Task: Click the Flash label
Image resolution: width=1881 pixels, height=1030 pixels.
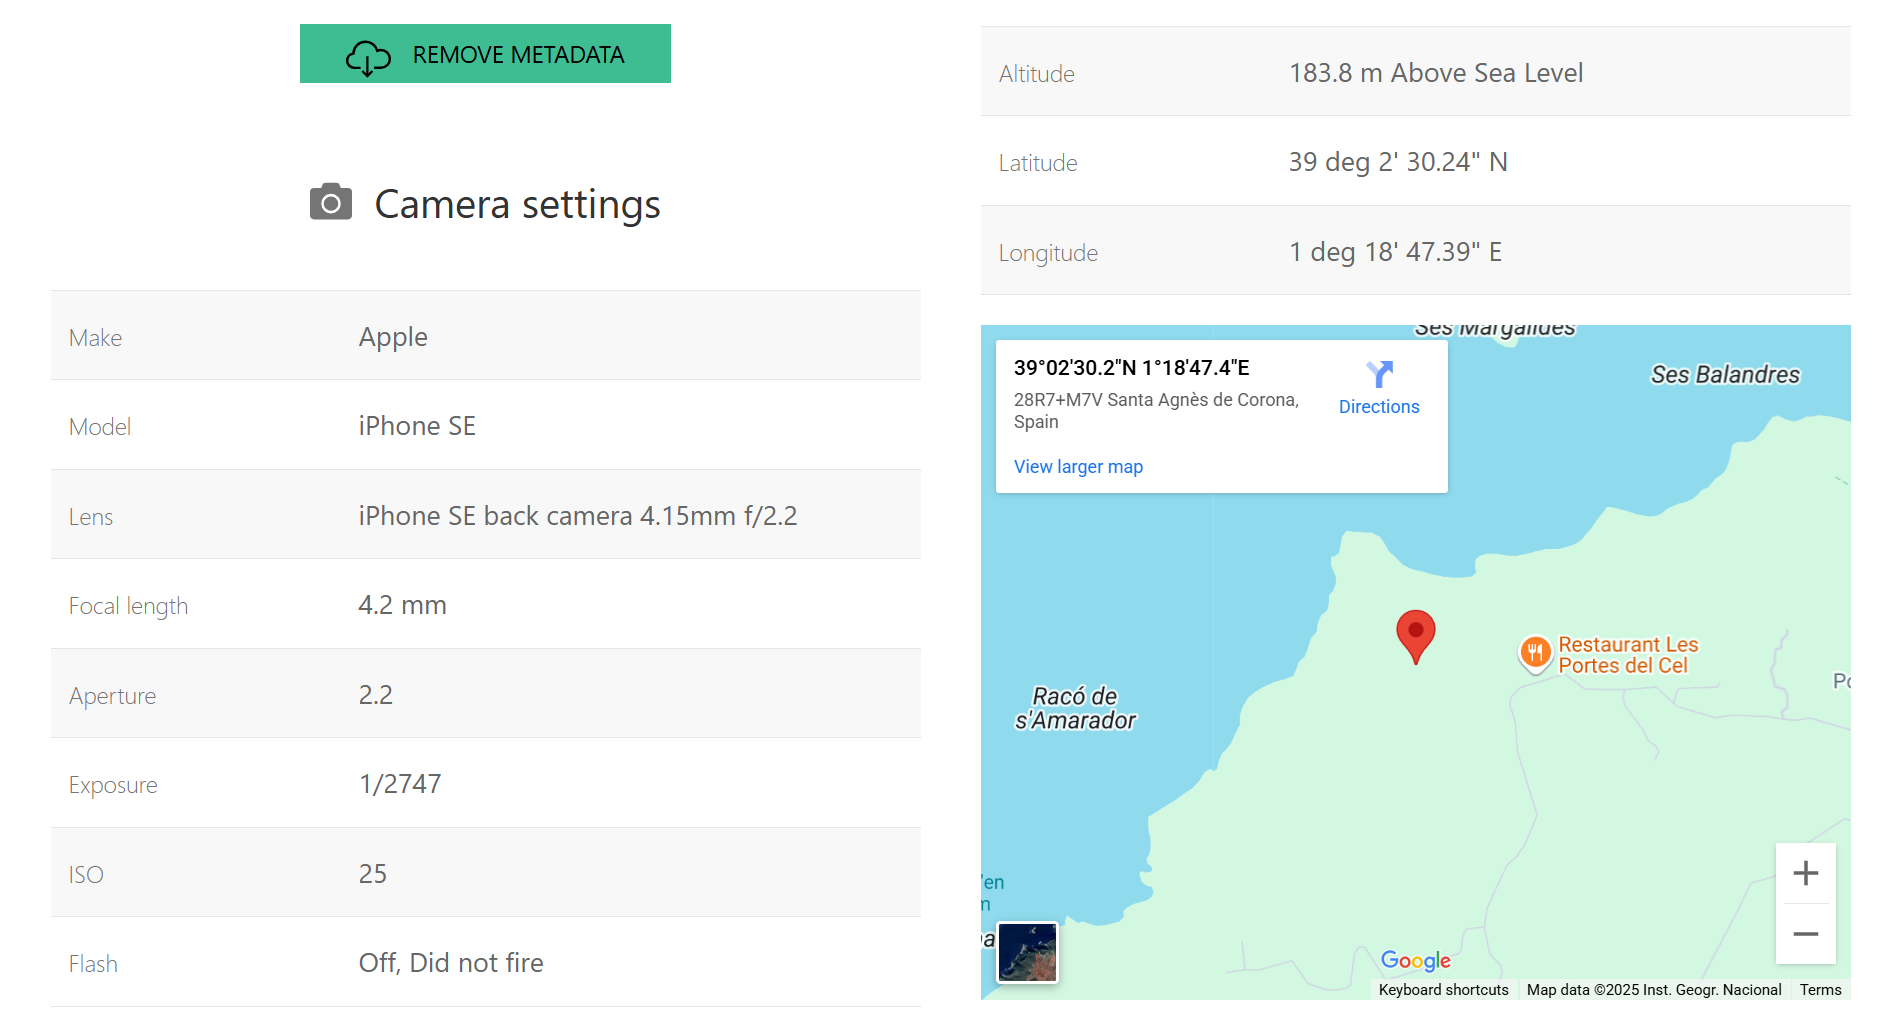Action: point(93,964)
